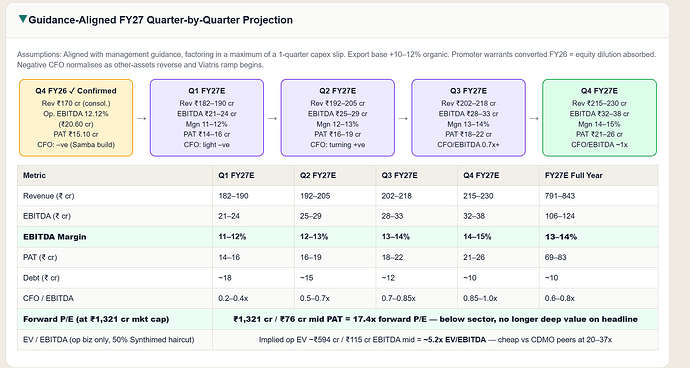Screen dimensions: 690x368
Task: Select the Q2 FY27E projection card
Action: pos(338,118)
